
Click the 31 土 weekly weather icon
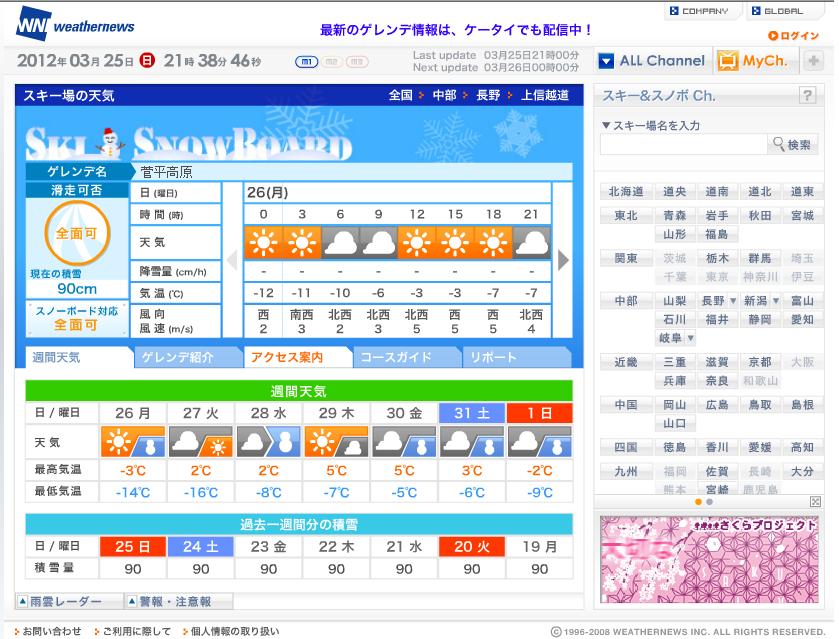(x=472, y=442)
